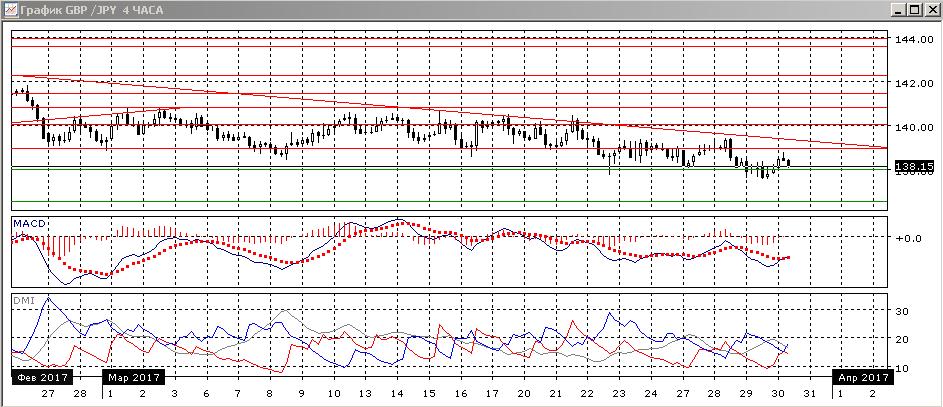Click date label 24 on time axis

coord(650,394)
